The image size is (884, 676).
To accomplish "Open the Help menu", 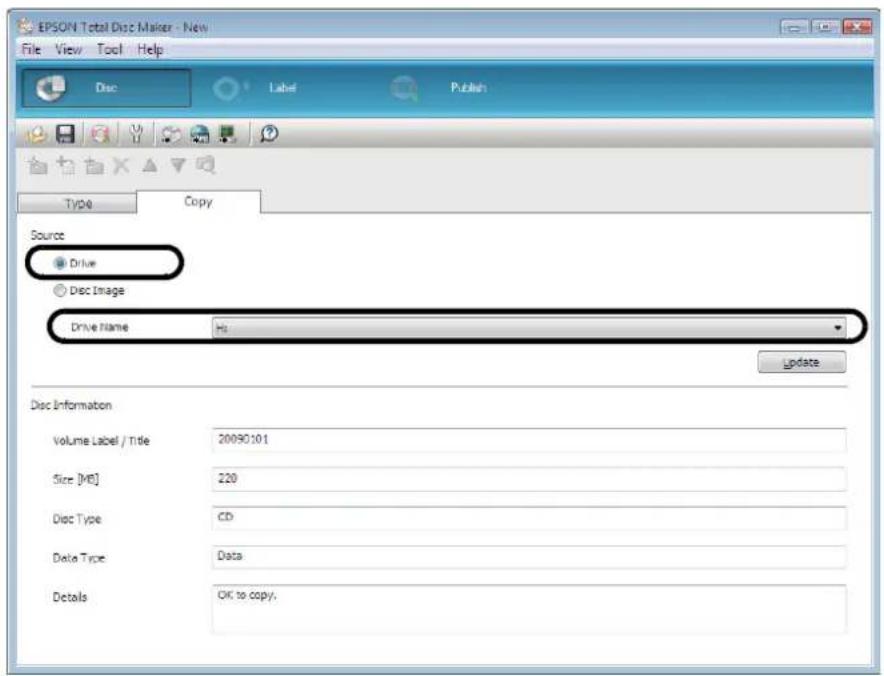I will click(150, 50).
